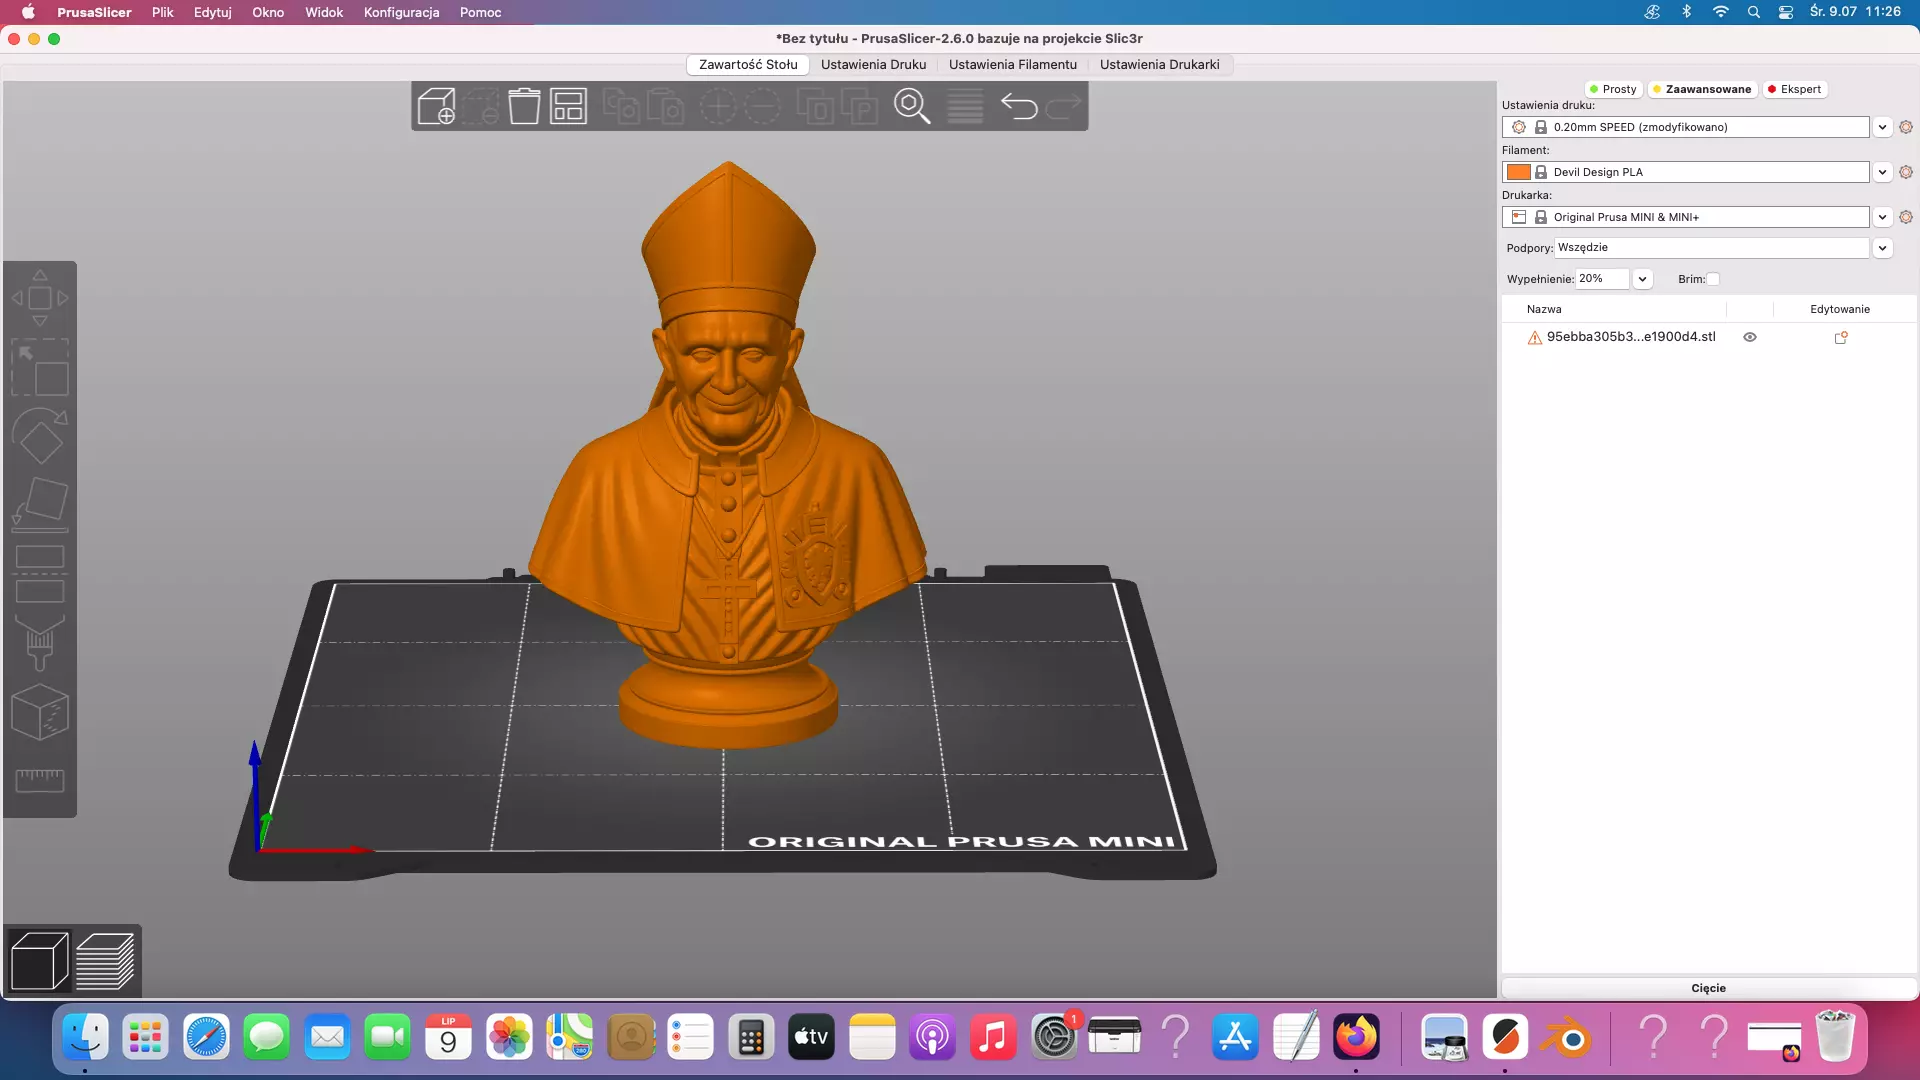Open the Konfiguracja menu

(x=401, y=12)
